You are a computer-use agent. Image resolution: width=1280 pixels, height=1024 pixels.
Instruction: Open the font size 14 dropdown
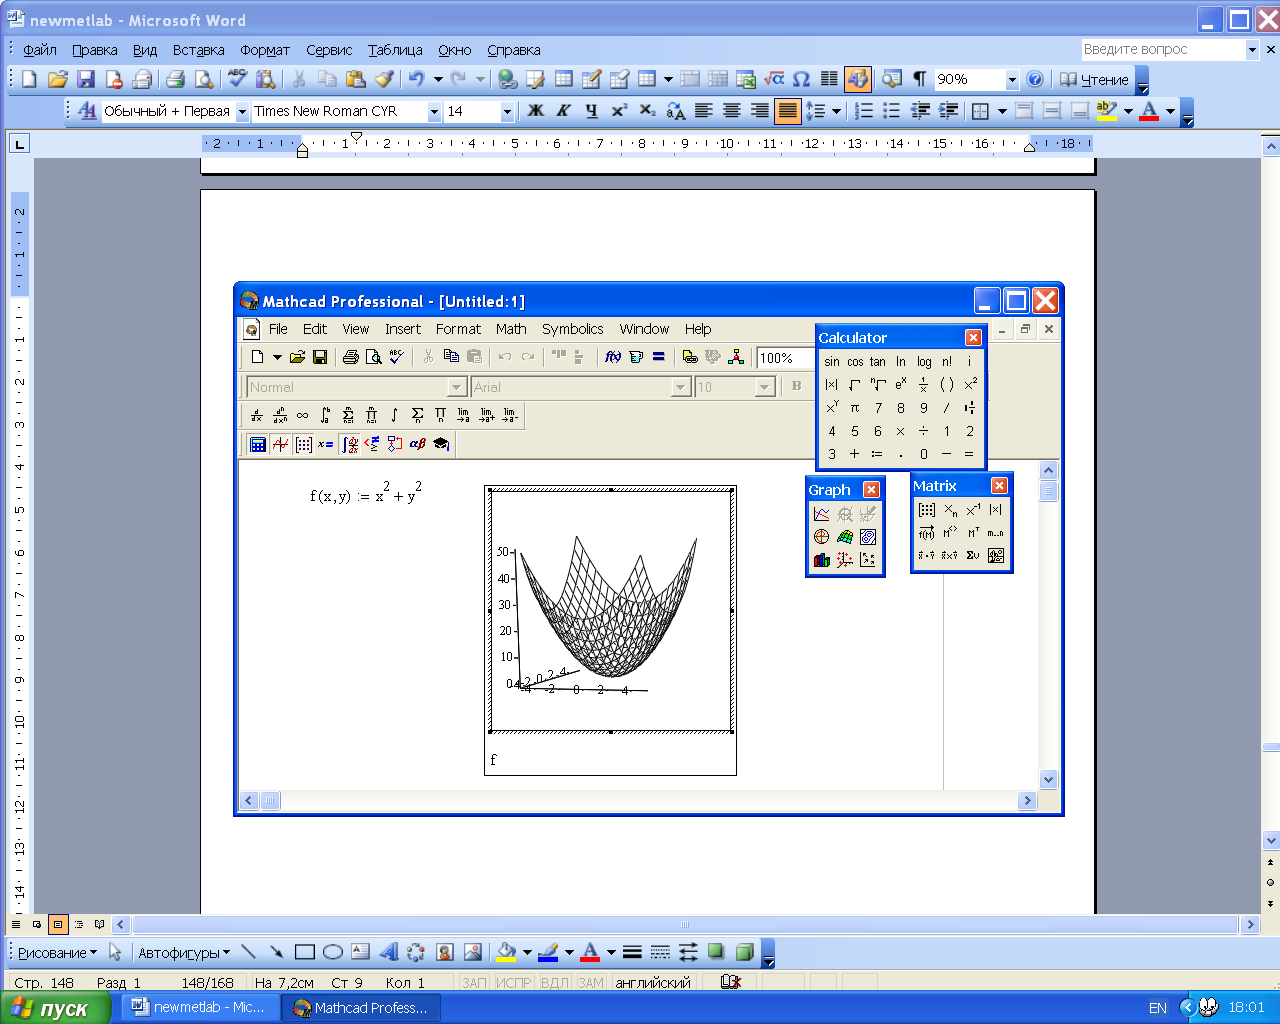coord(507,112)
